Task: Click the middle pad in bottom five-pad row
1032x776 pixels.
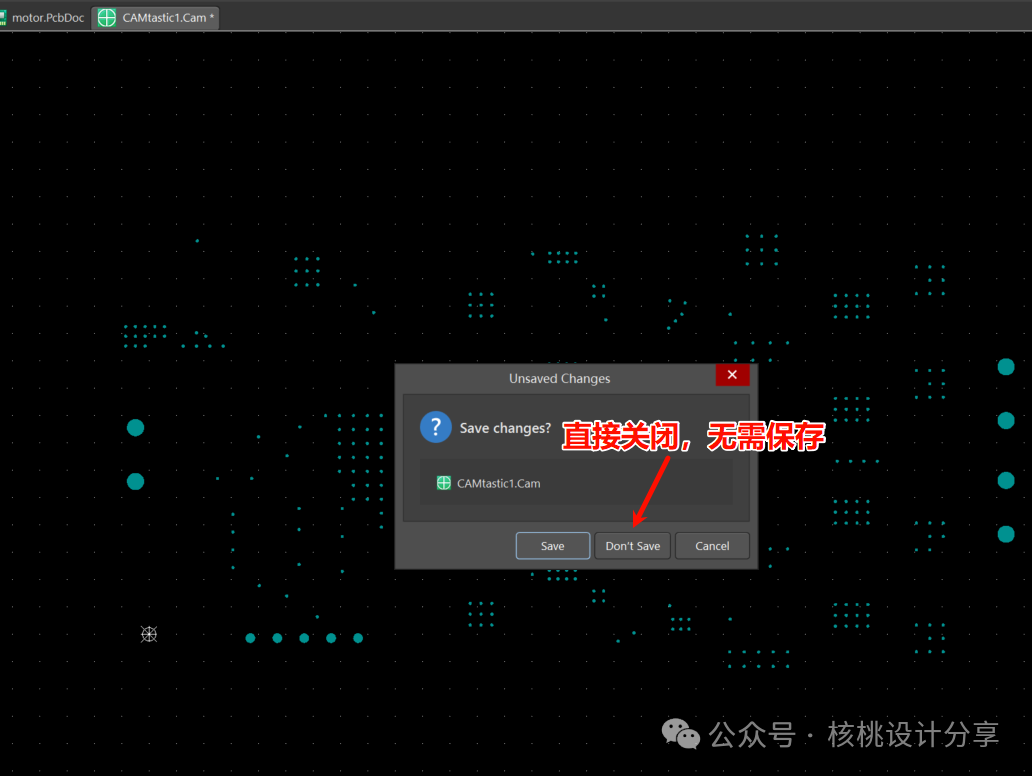Action: [x=304, y=638]
